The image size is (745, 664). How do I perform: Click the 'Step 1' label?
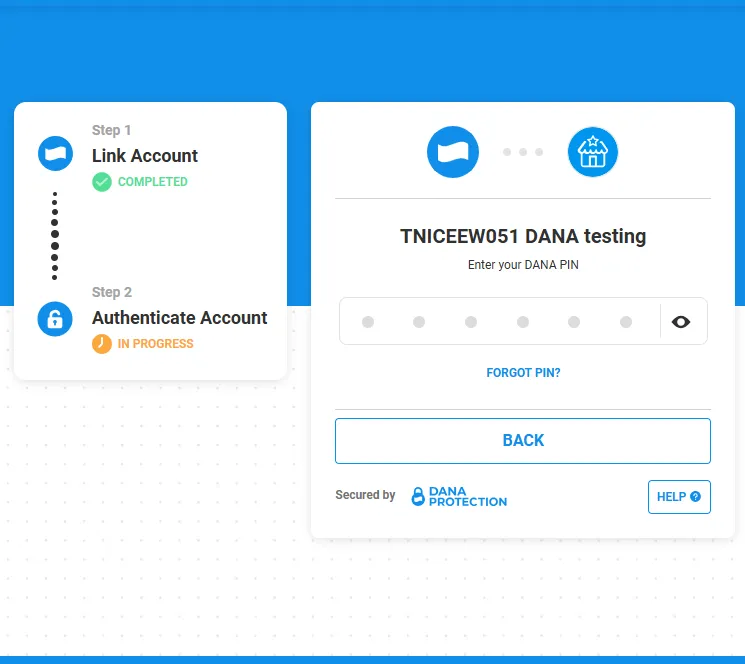pyautogui.click(x=111, y=130)
